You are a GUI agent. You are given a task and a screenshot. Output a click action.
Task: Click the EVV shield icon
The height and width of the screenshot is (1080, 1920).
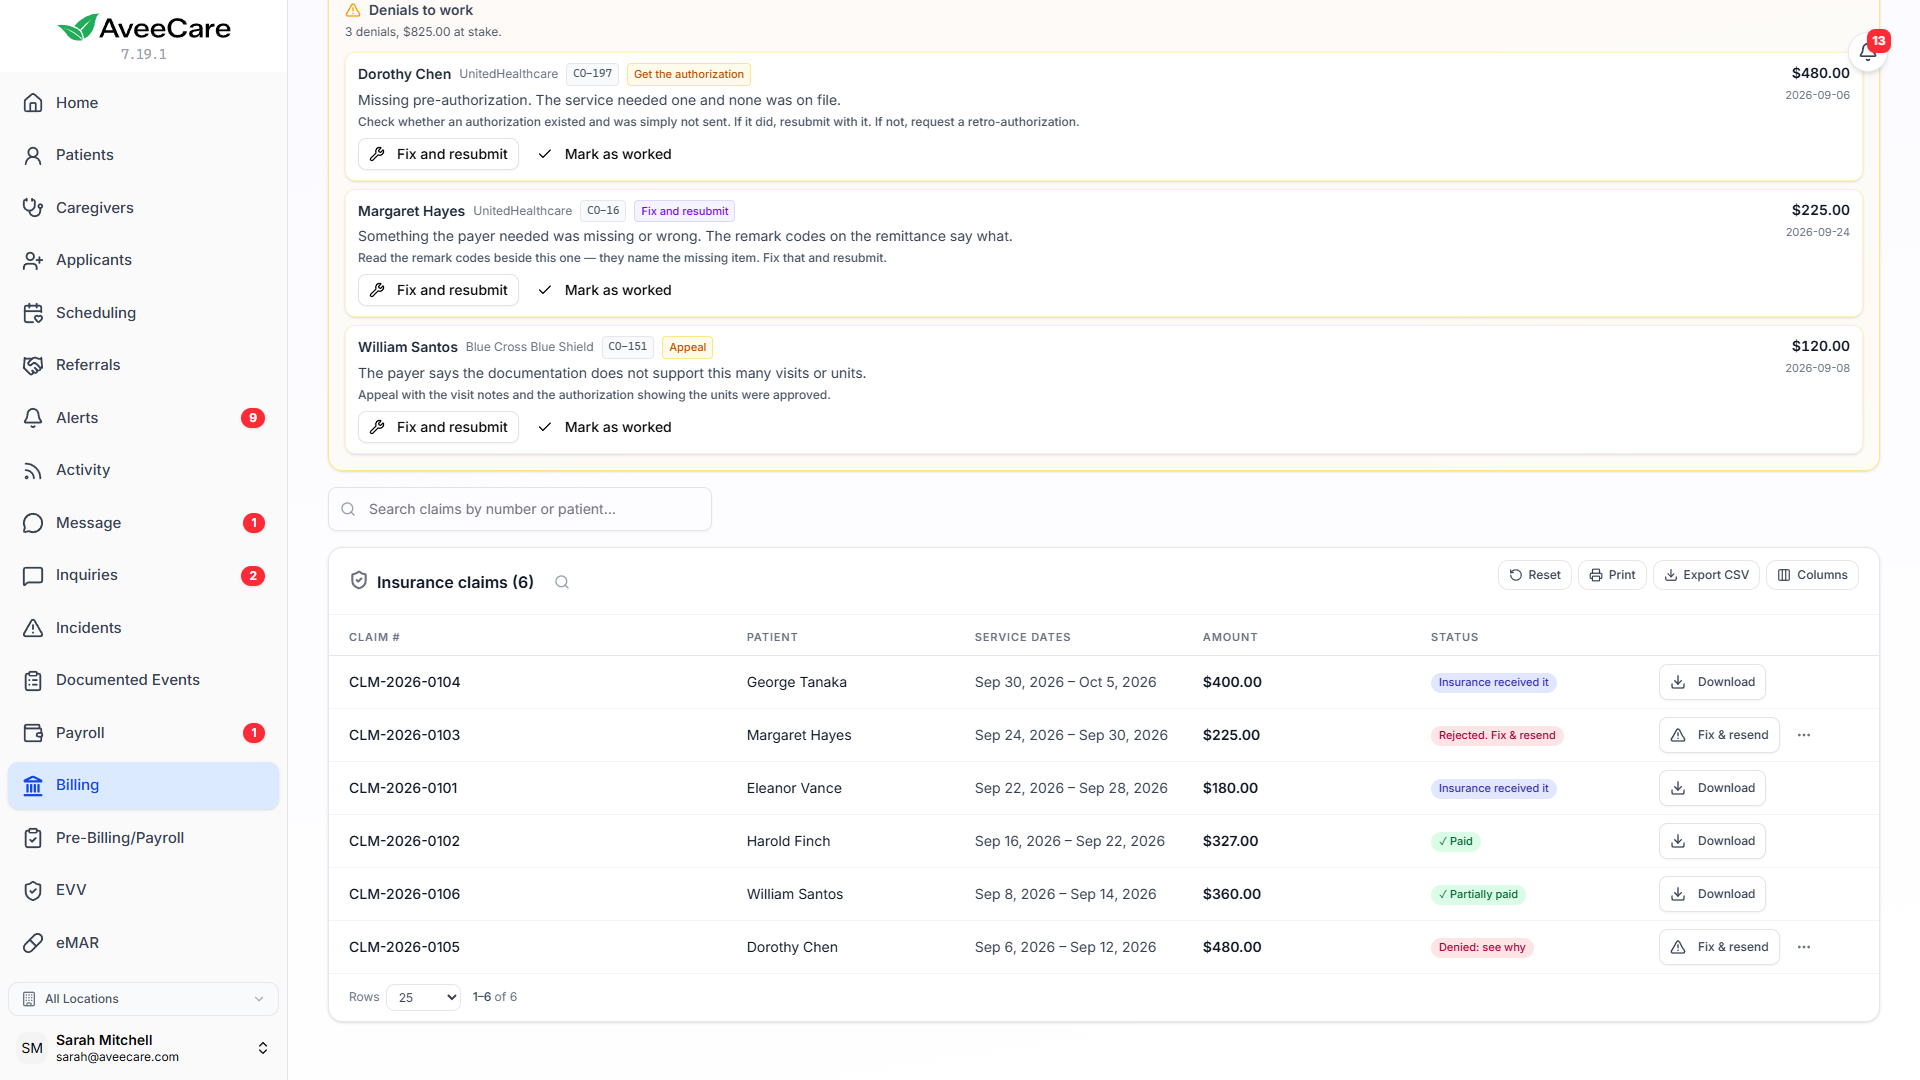pyautogui.click(x=33, y=890)
